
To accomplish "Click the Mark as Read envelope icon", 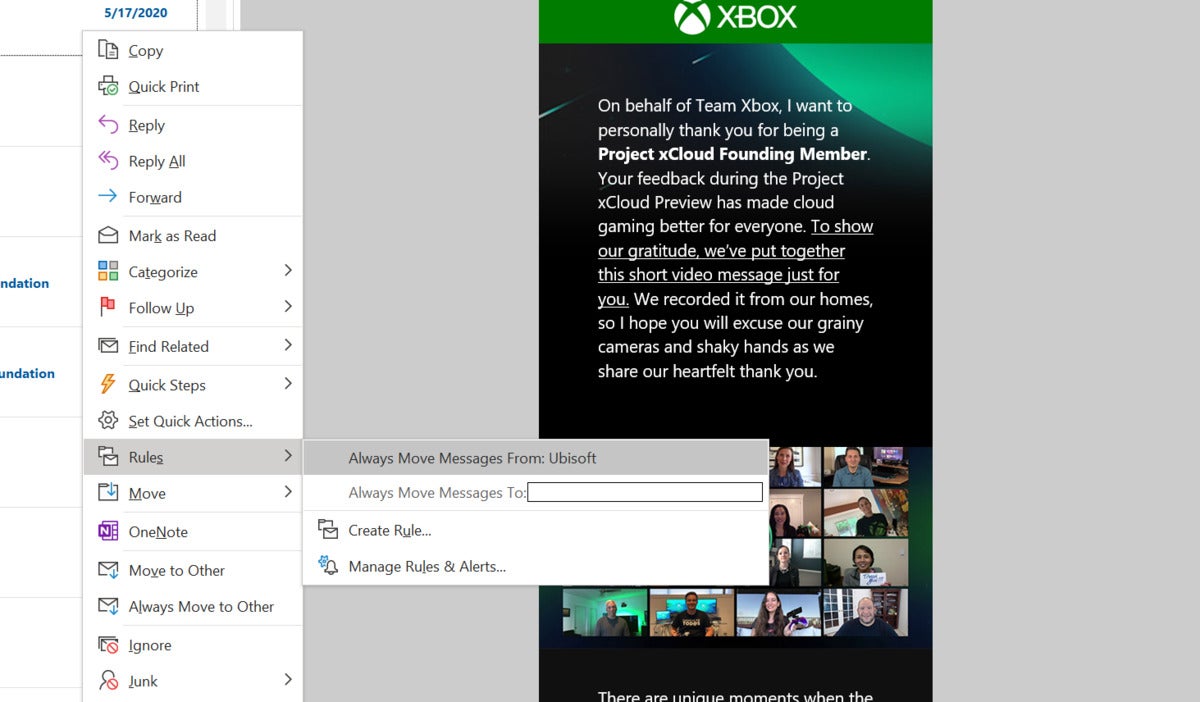I will tap(108, 236).
